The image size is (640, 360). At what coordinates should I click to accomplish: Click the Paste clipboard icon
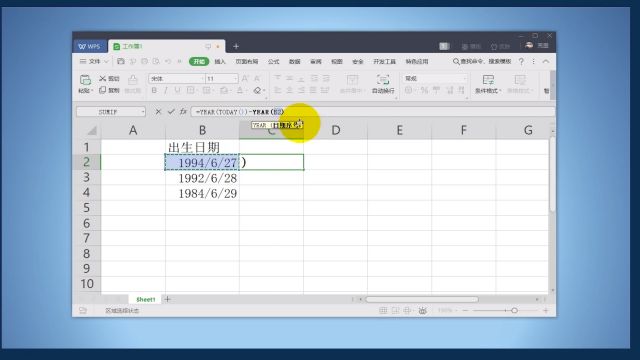pyautogui.click(x=85, y=80)
